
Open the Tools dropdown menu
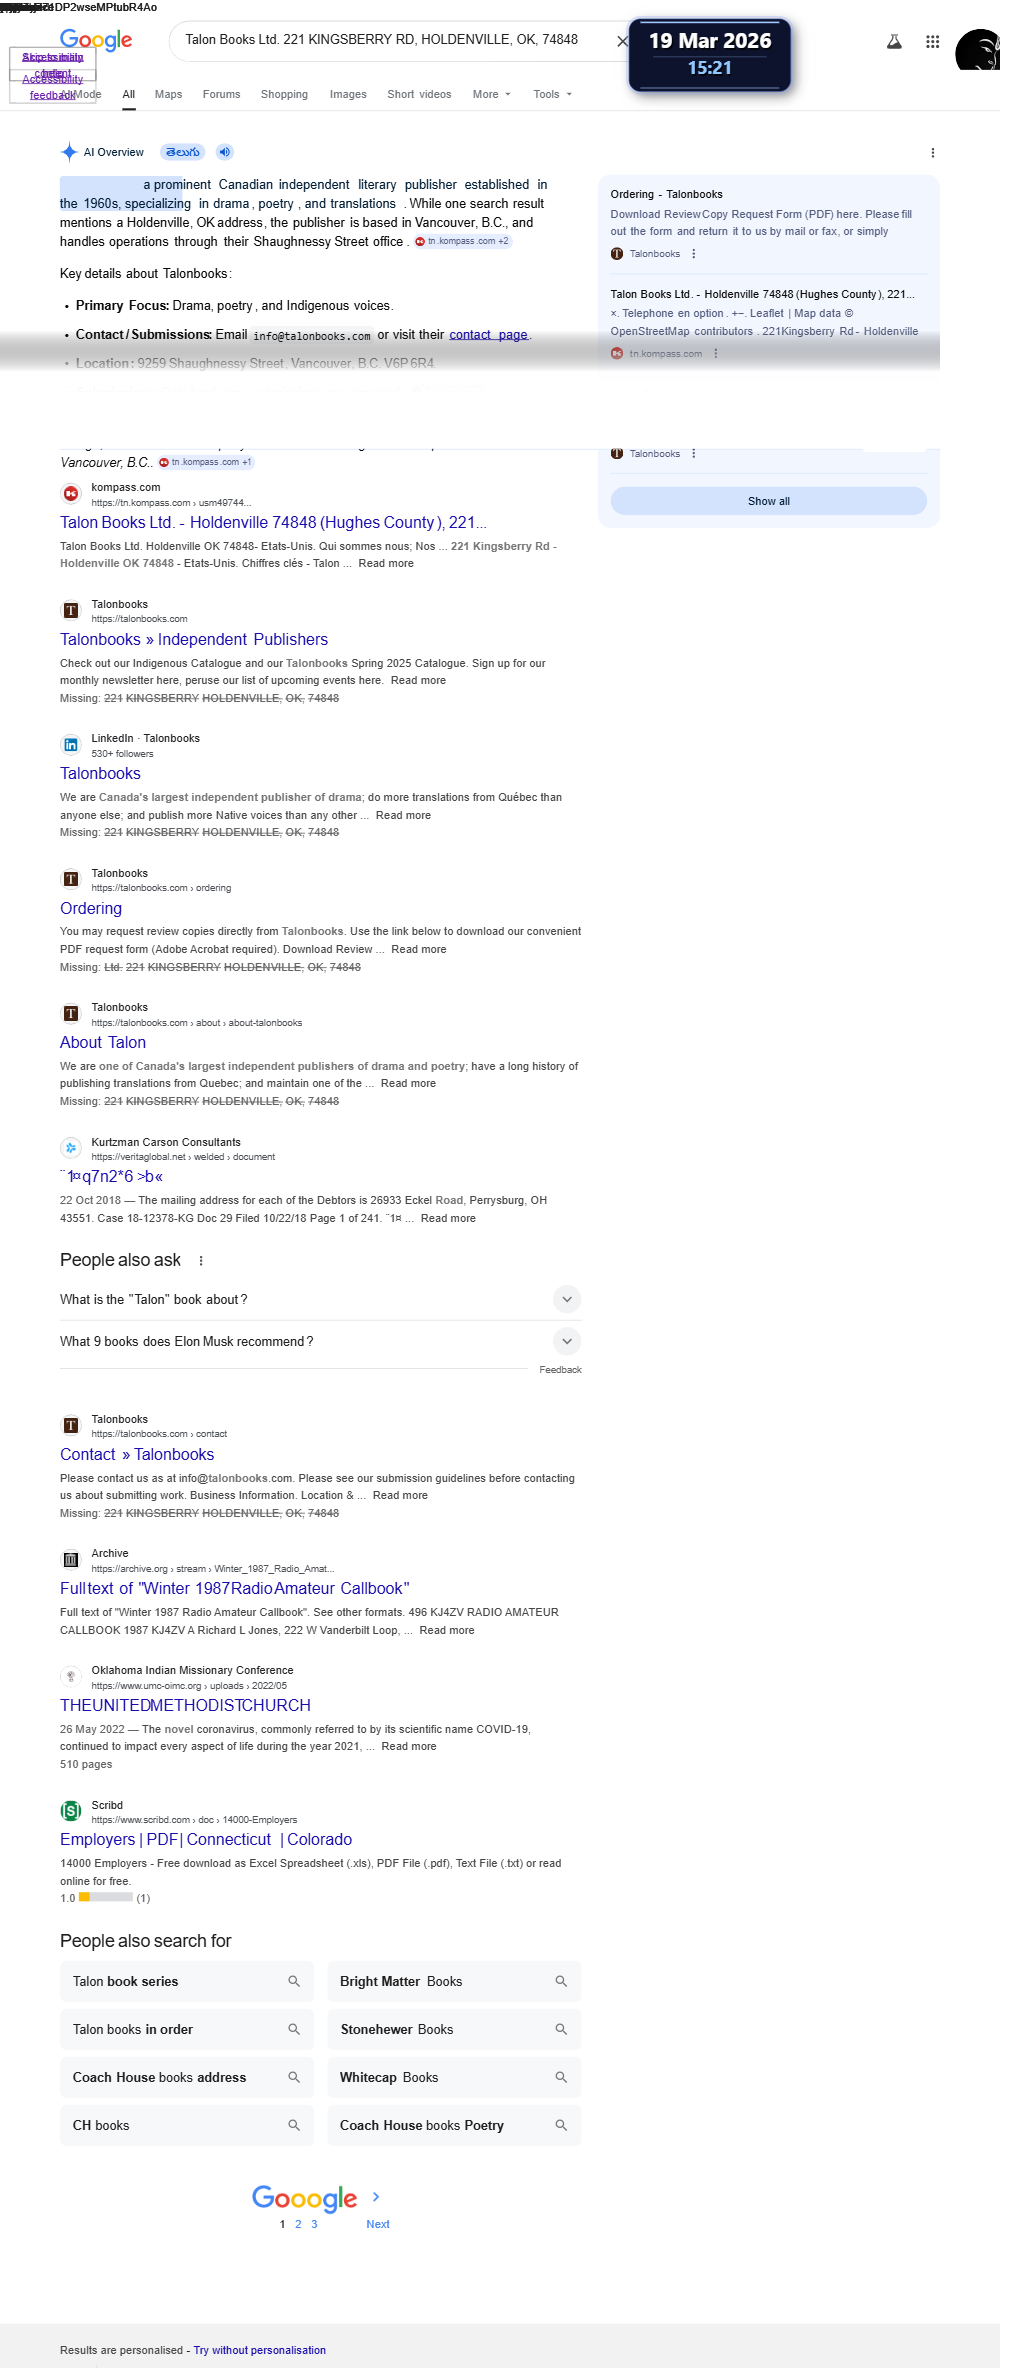(x=552, y=94)
